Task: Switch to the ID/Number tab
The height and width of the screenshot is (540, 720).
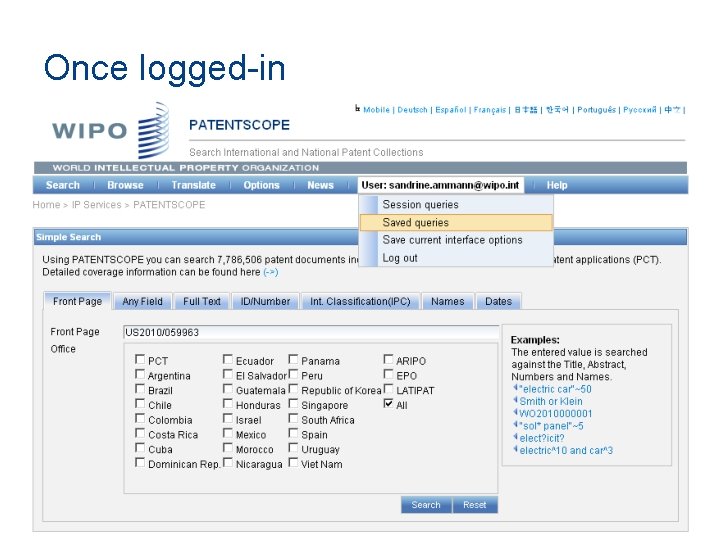Action: pos(265,301)
